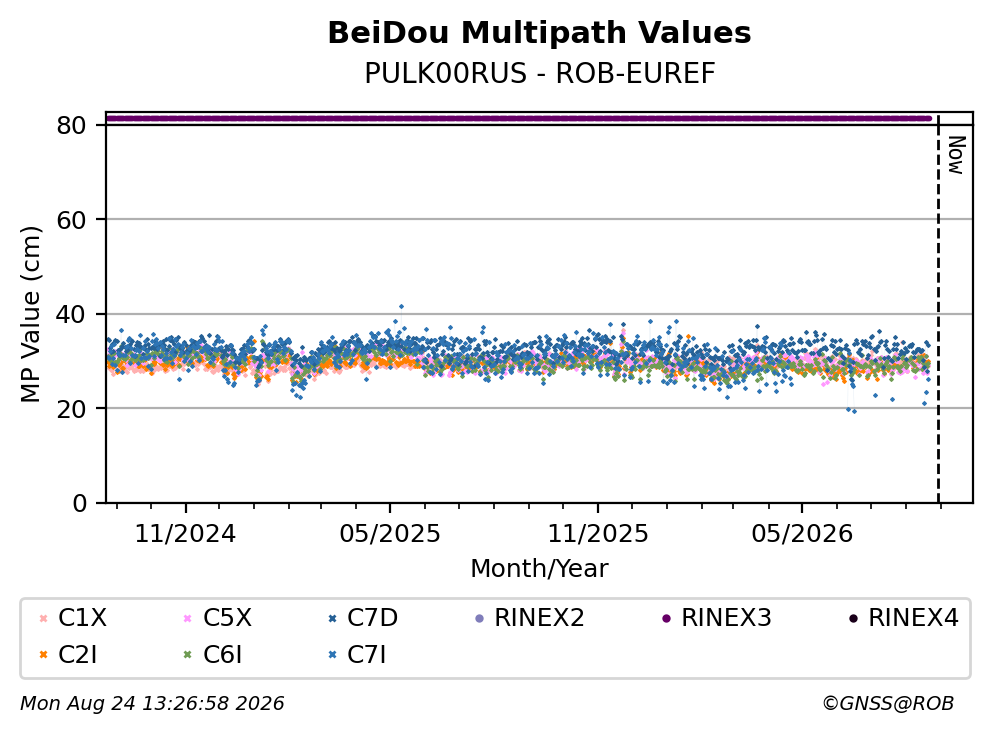Image resolution: width=993 pixels, height=734 pixels.
Task: Click the 05/2026 x-axis tick label
Action: point(802,534)
